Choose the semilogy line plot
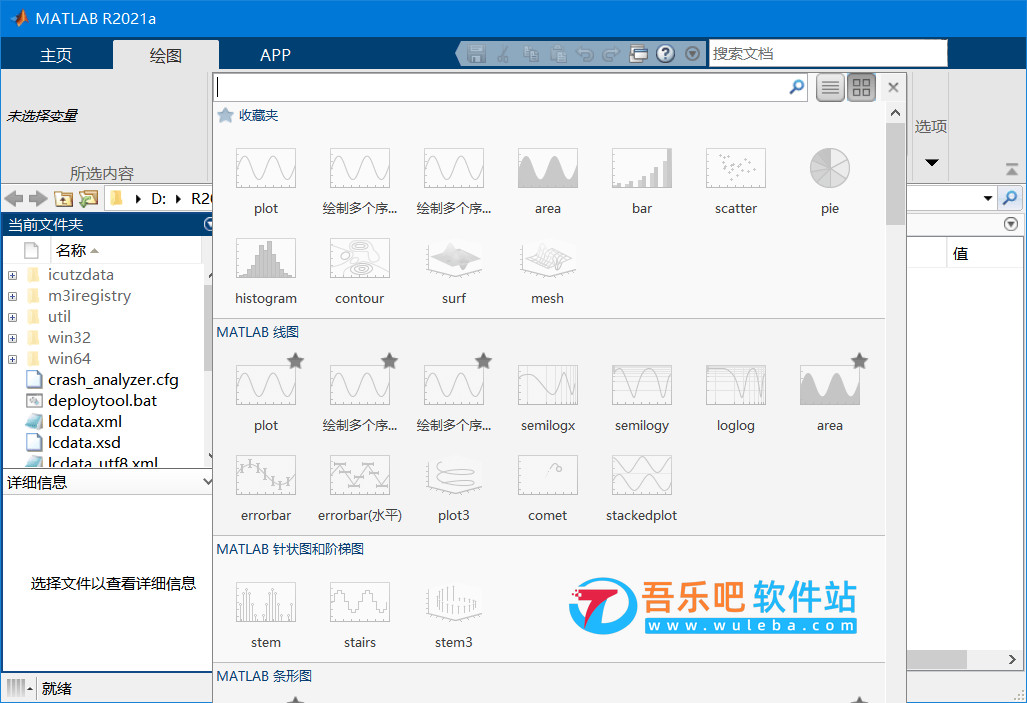The width and height of the screenshot is (1027, 703). point(641,398)
